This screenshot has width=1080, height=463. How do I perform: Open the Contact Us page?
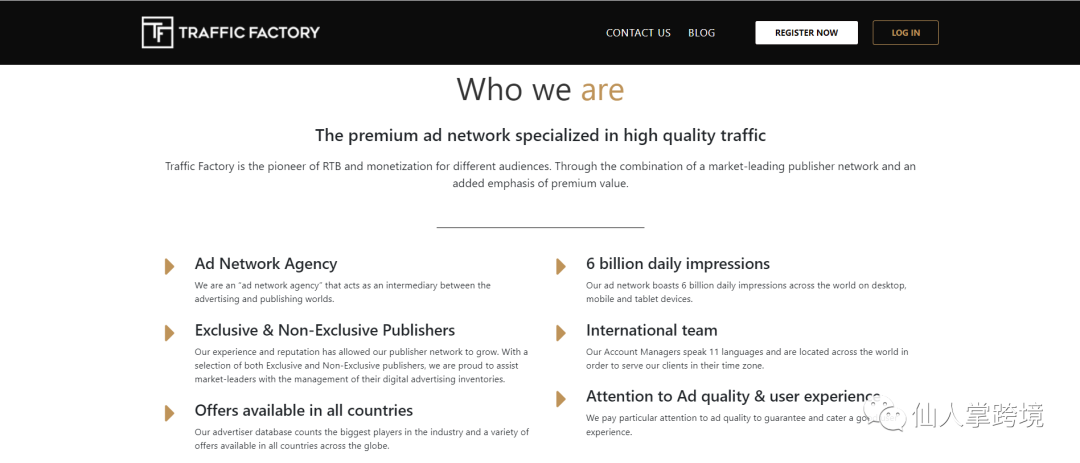pos(638,32)
